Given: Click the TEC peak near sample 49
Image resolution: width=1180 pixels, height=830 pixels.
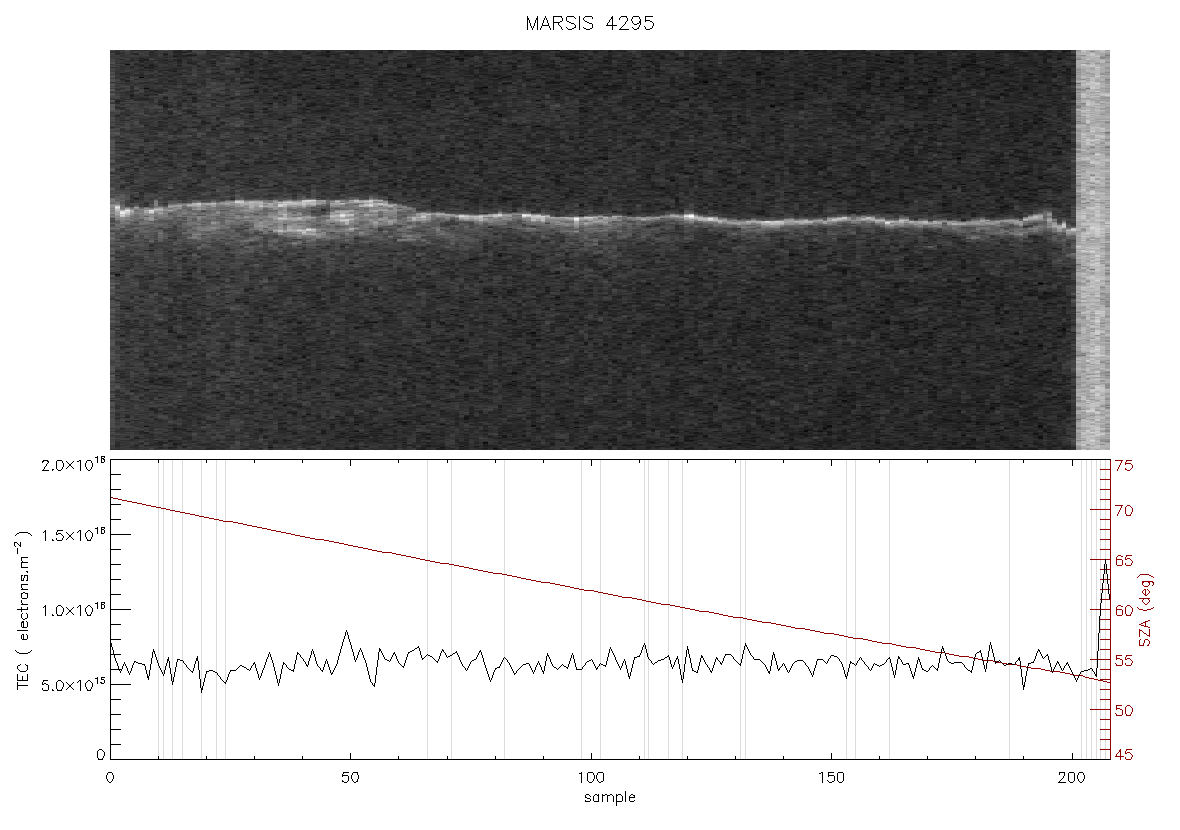Looking at the screenshot, I should tap(346, 631).
